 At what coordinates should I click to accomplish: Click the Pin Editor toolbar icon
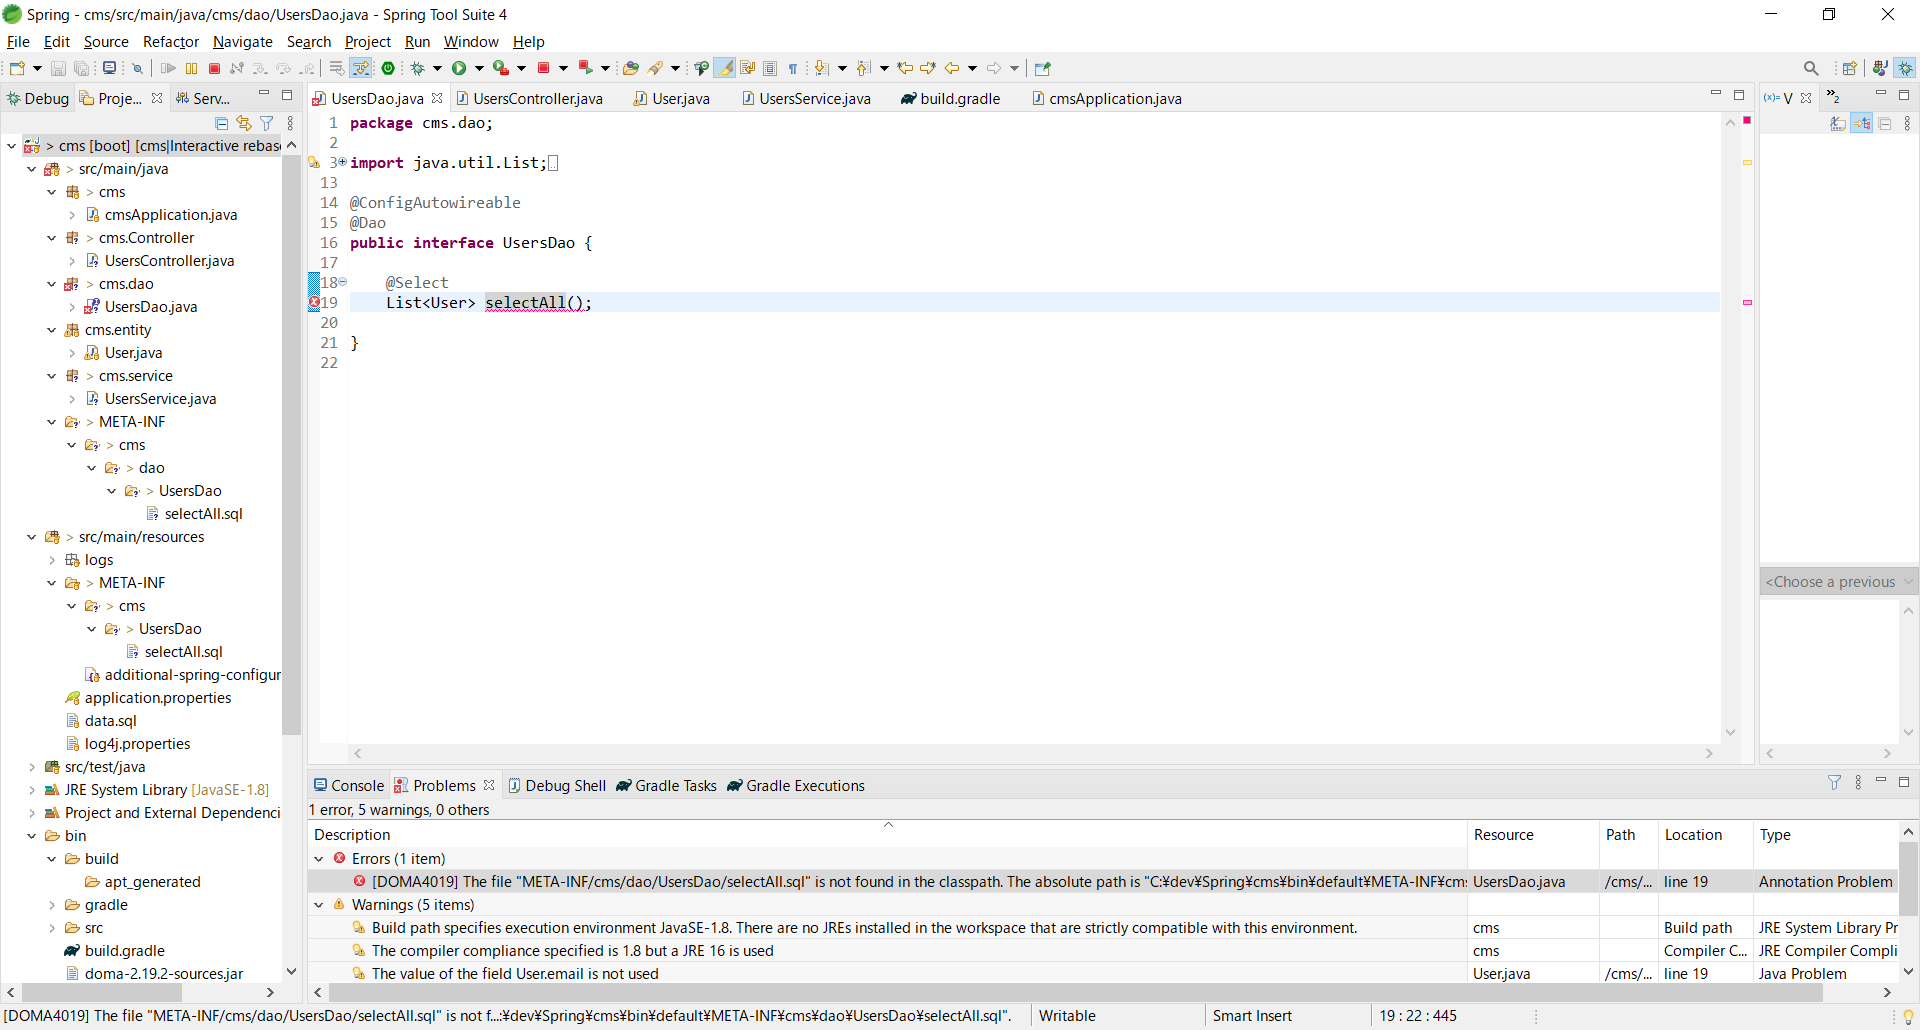(x=1043, y=68)
